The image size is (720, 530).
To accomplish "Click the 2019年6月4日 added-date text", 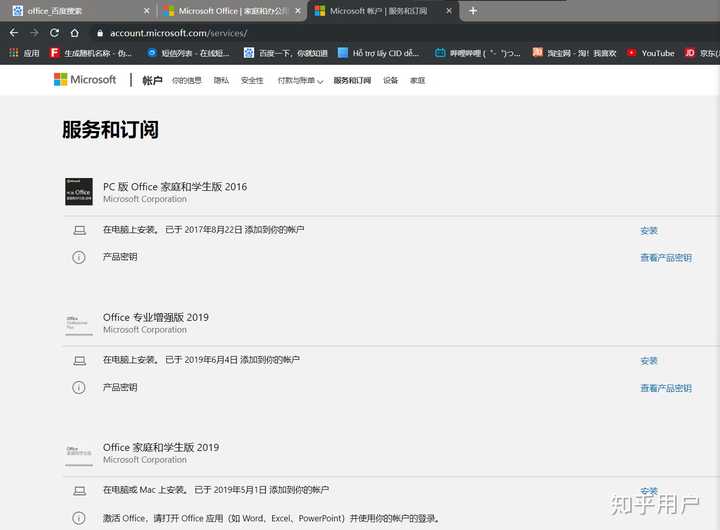I will [211, 360].
